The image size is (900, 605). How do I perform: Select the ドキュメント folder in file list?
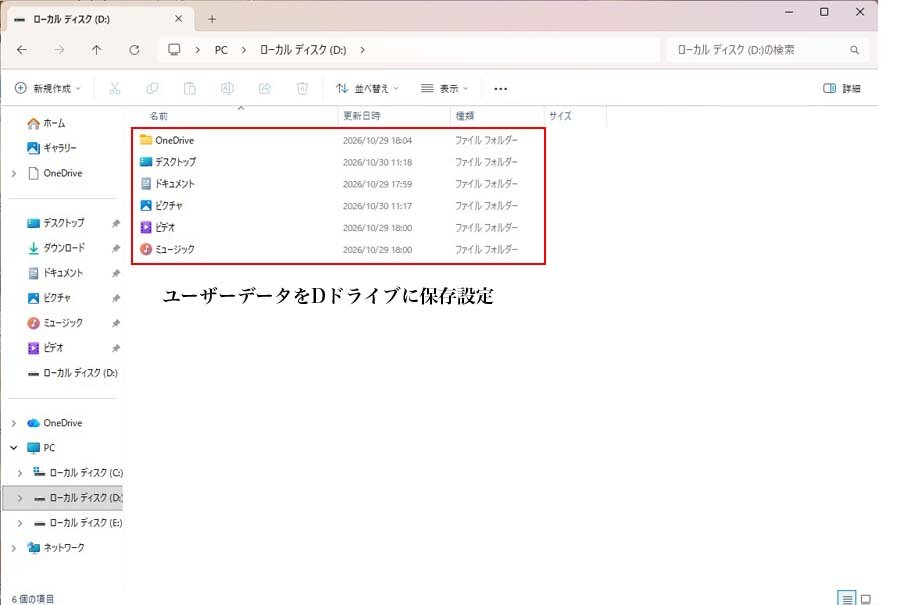pyautogui.click(x=338, y=184)
